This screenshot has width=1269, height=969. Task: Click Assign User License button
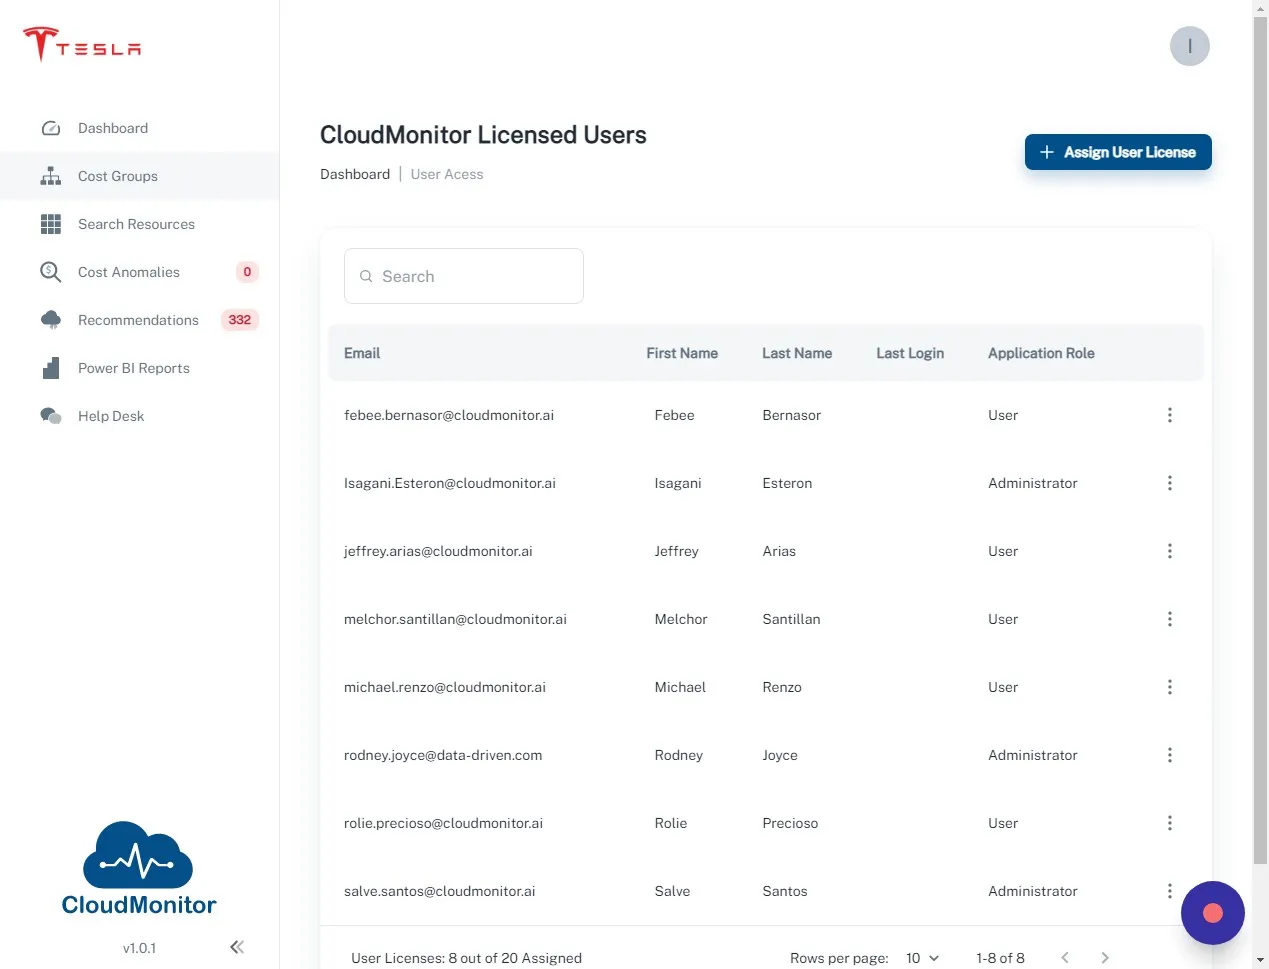1118,152
